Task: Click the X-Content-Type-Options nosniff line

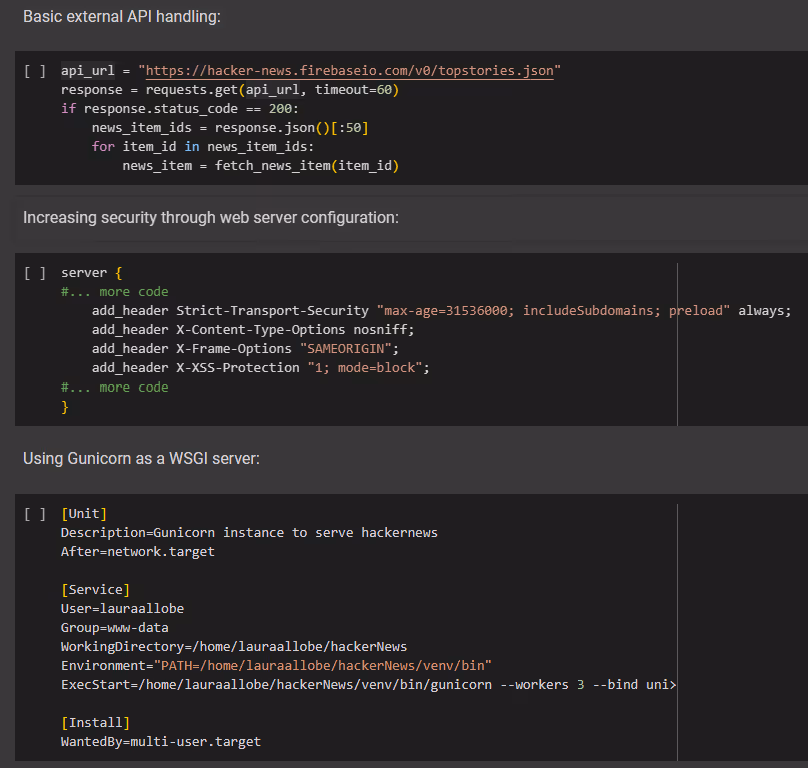Action: point(252,330)
